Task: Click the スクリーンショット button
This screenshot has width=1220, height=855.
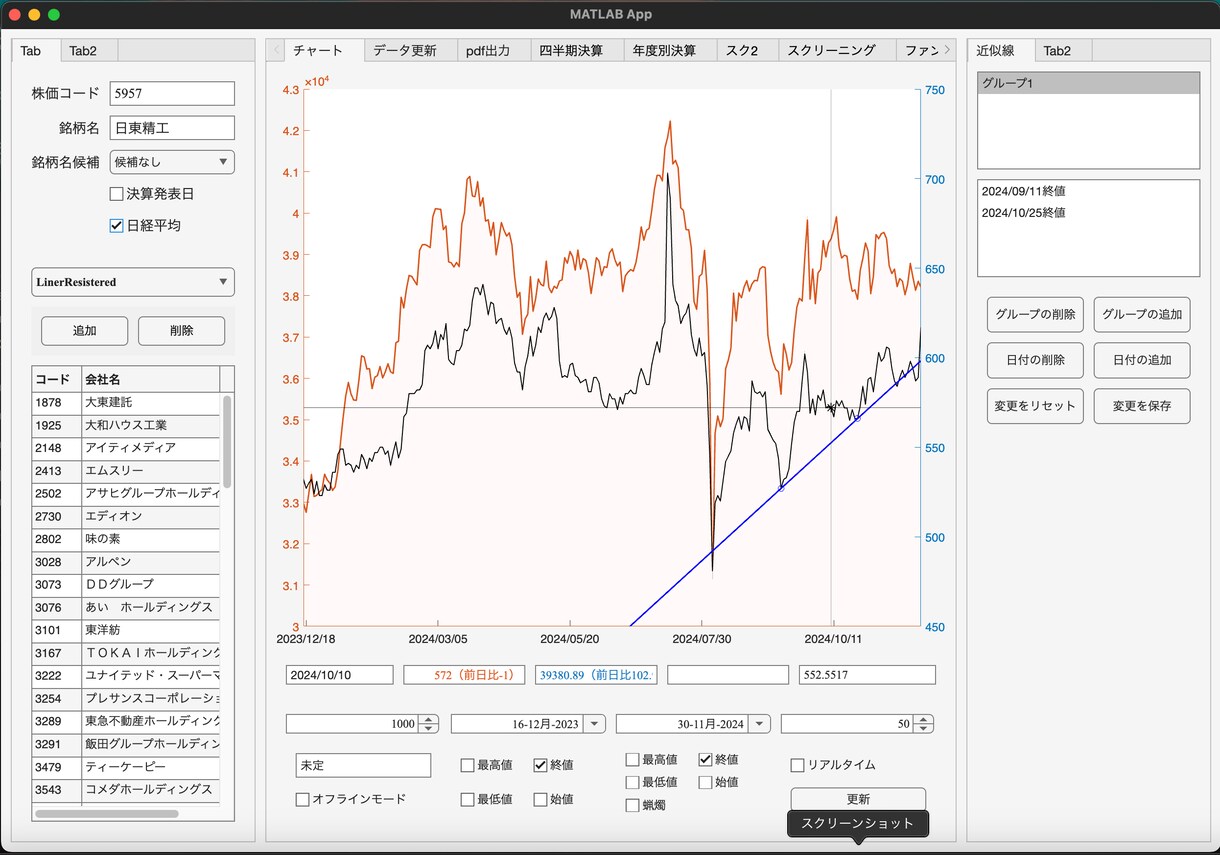Action: click(x=858, y=823)
